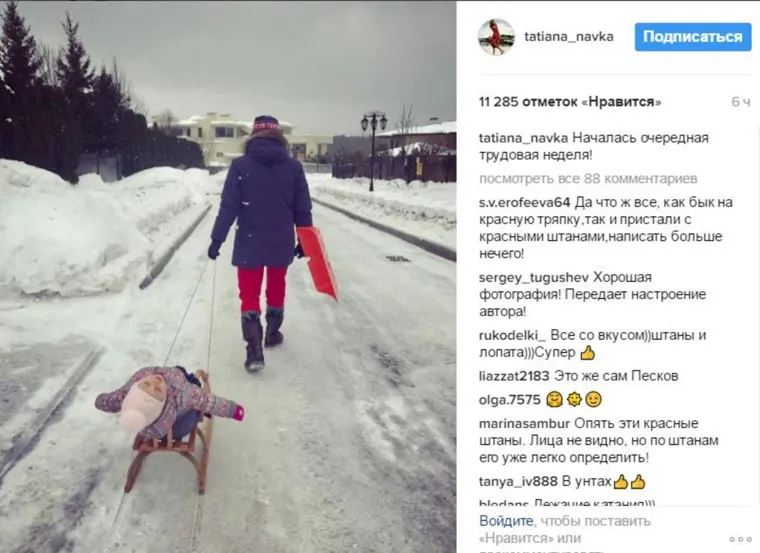
Task: Click the 6 ч post timestamp
Action: coord(741,102)
